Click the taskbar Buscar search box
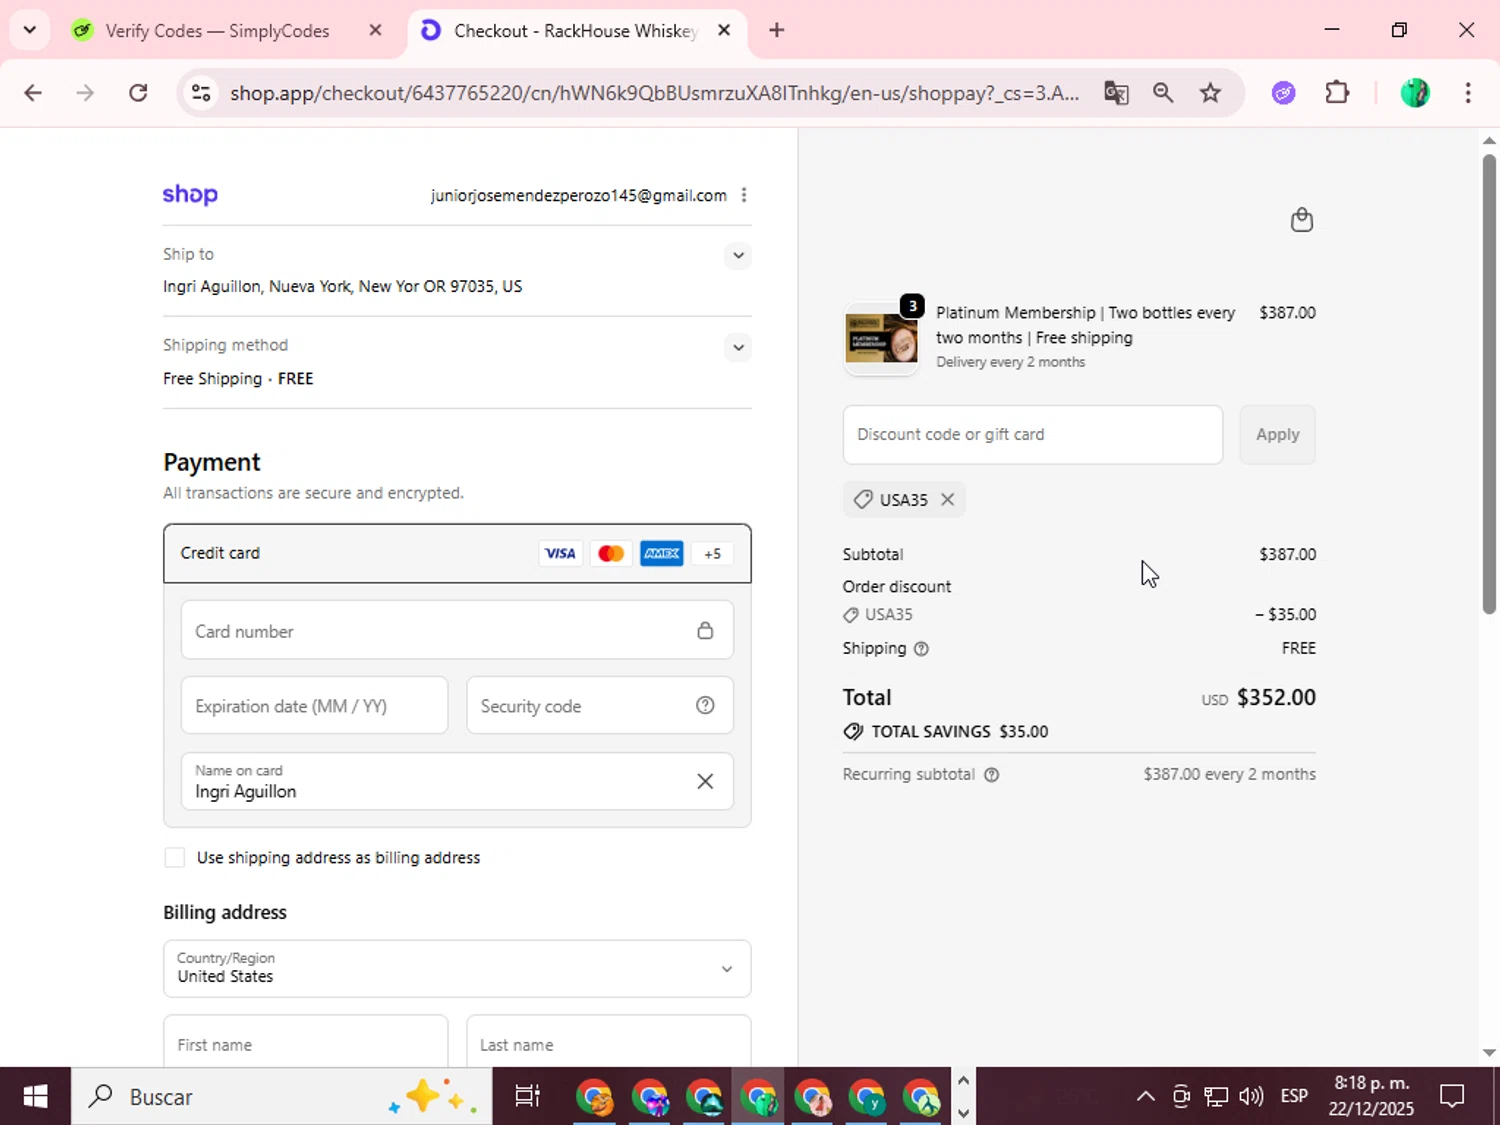Screen dimensions: 1500x1125 pyautogui.click(x=281, y=1096)
